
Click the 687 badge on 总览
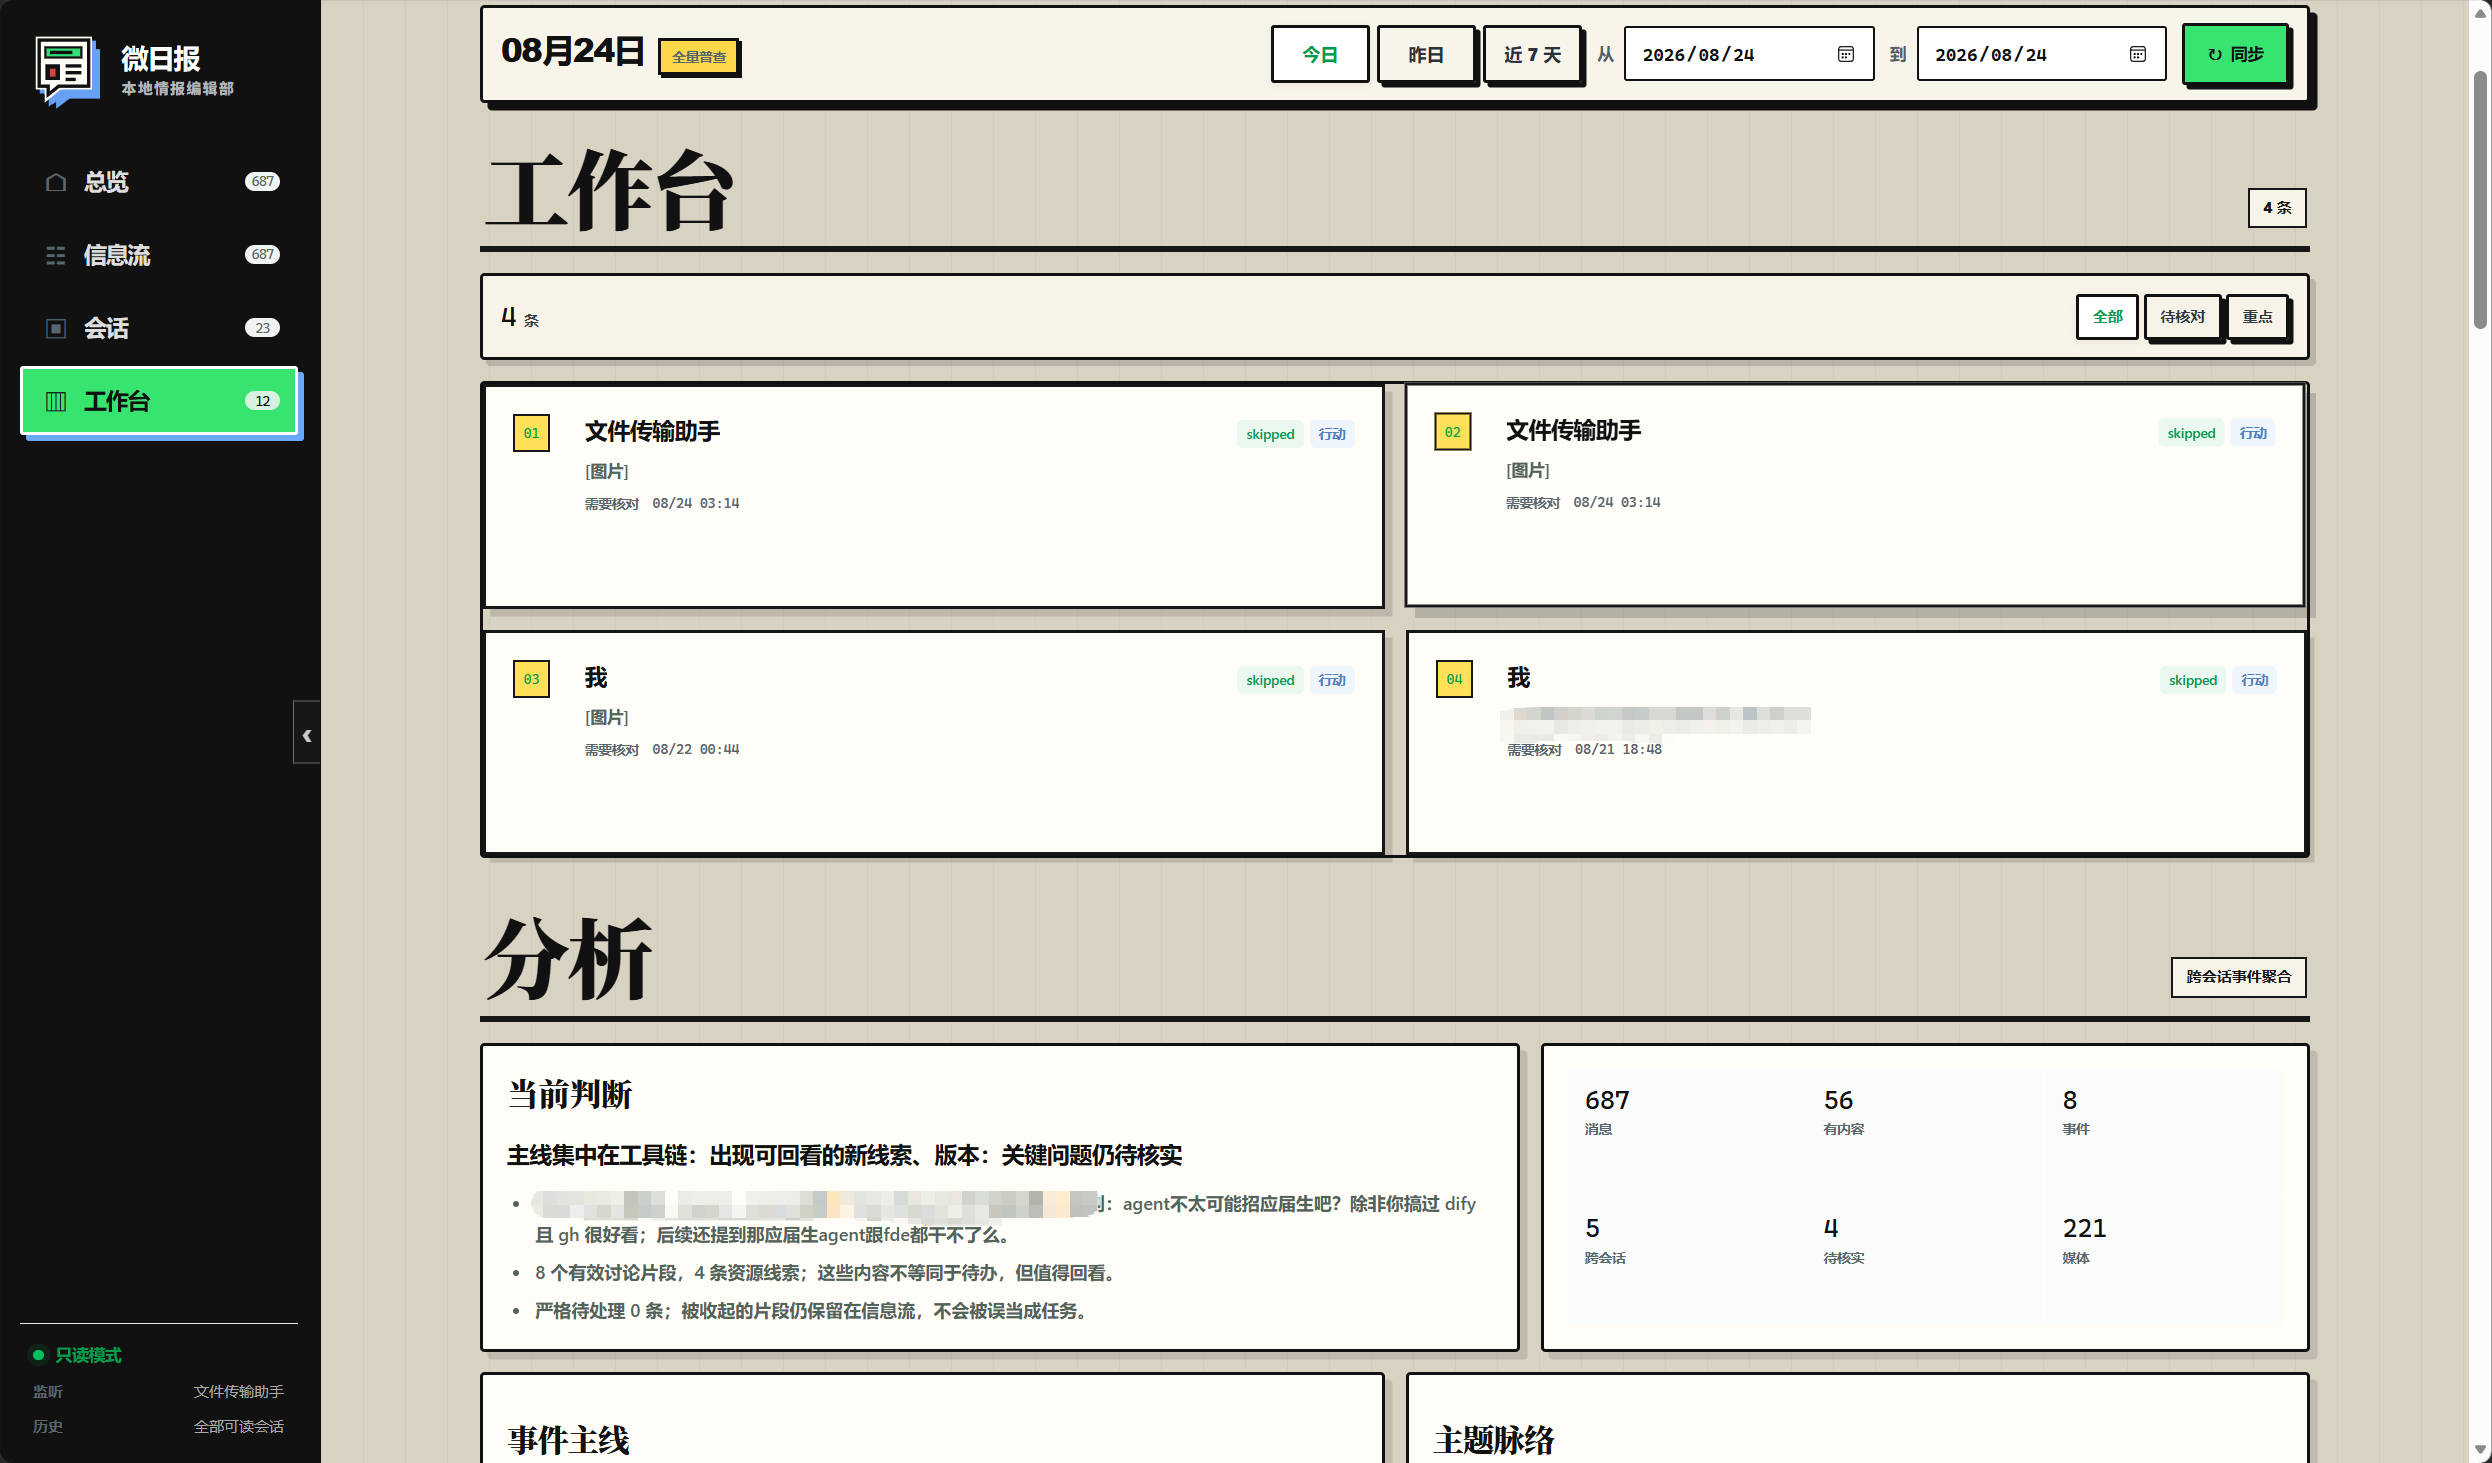point(262,182)
